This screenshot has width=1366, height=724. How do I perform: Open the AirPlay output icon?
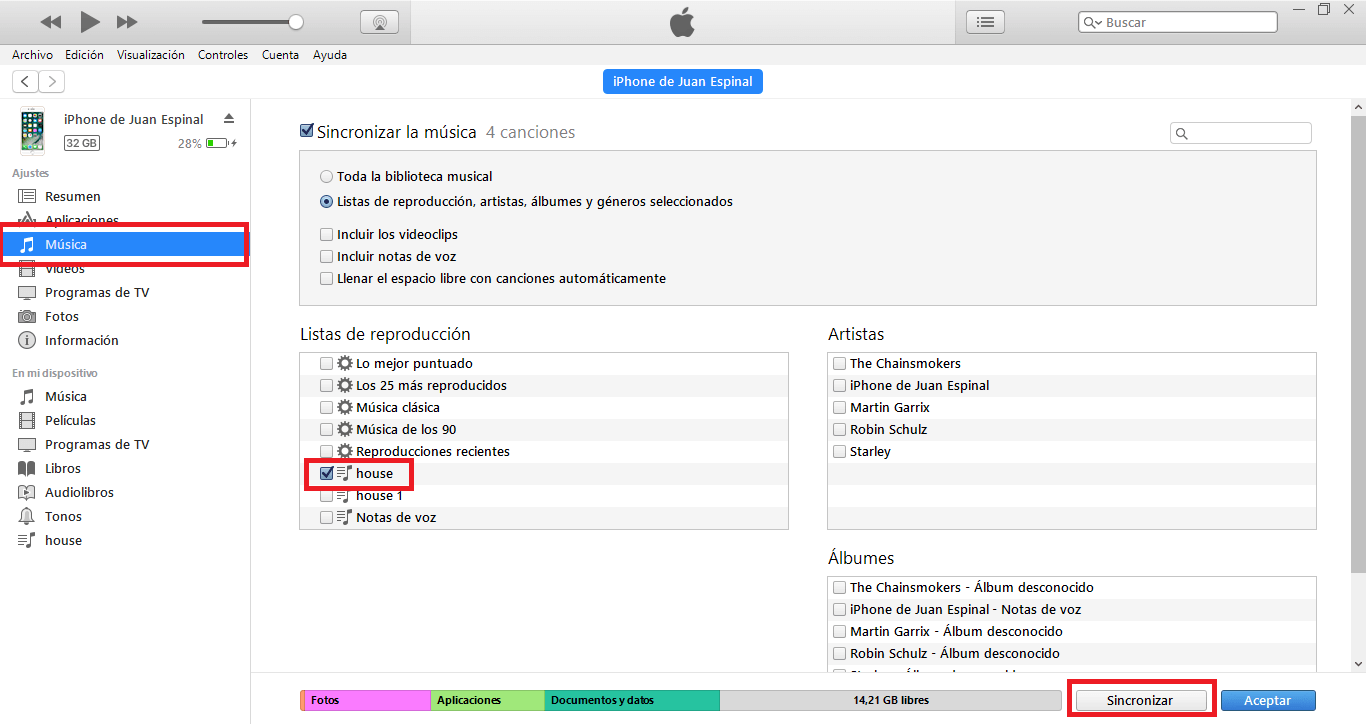pos(379,22)
